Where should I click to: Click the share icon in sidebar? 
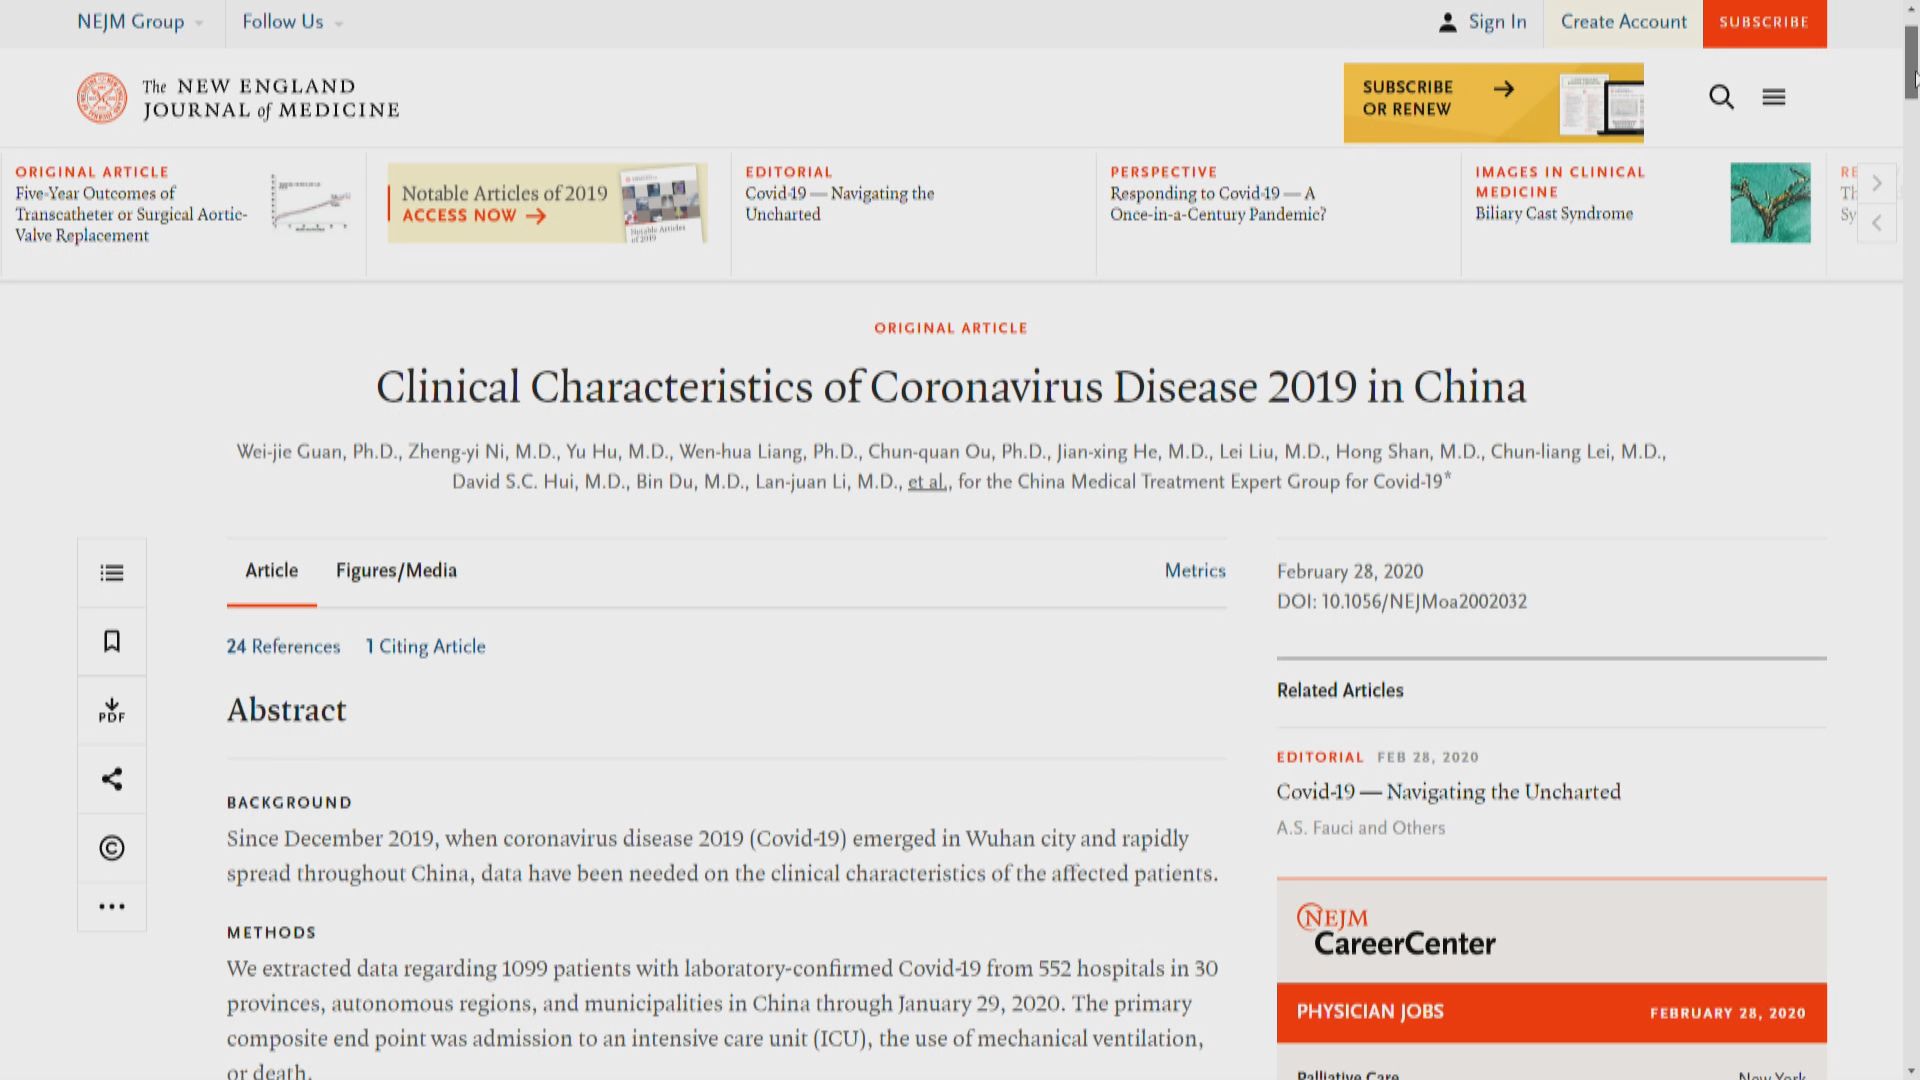pos(112,779)
